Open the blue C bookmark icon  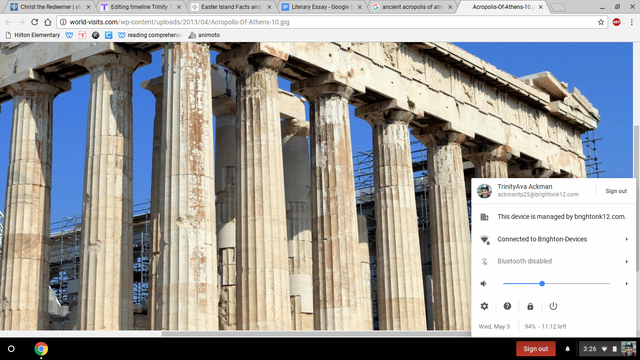point(109,35)
